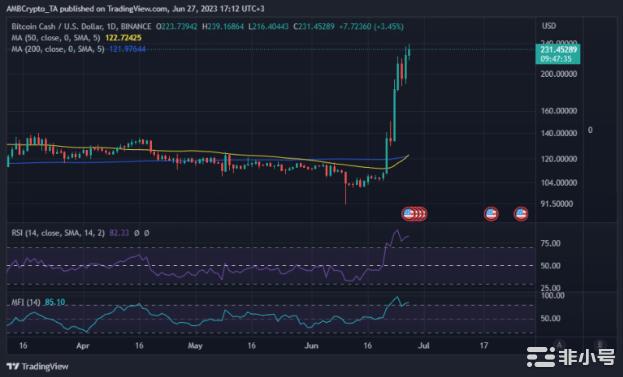This screenshot has width=623, height=377.
Task: Click the bar countdown 09:47:35
Action: pos(556,59)
